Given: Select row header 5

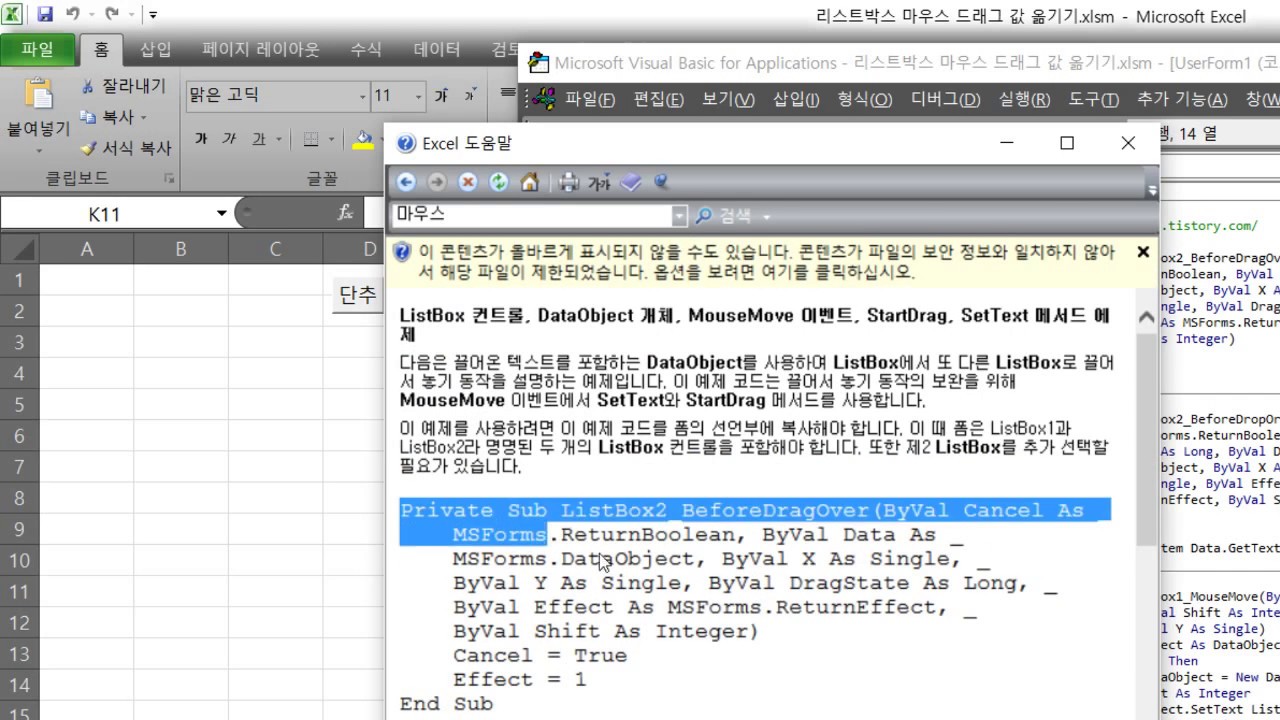Looking at the screenshot, I should 19,405.
